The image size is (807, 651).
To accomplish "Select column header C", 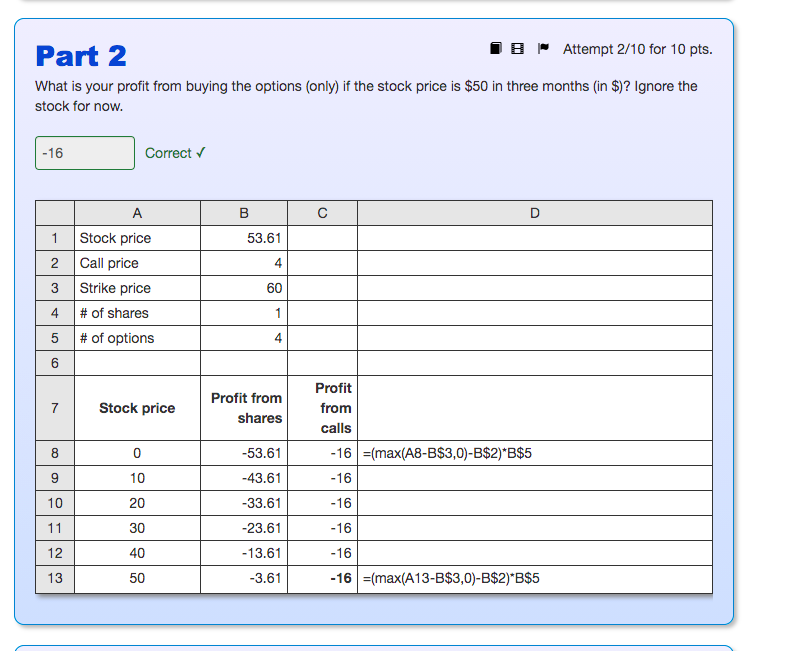I will 322,213.
